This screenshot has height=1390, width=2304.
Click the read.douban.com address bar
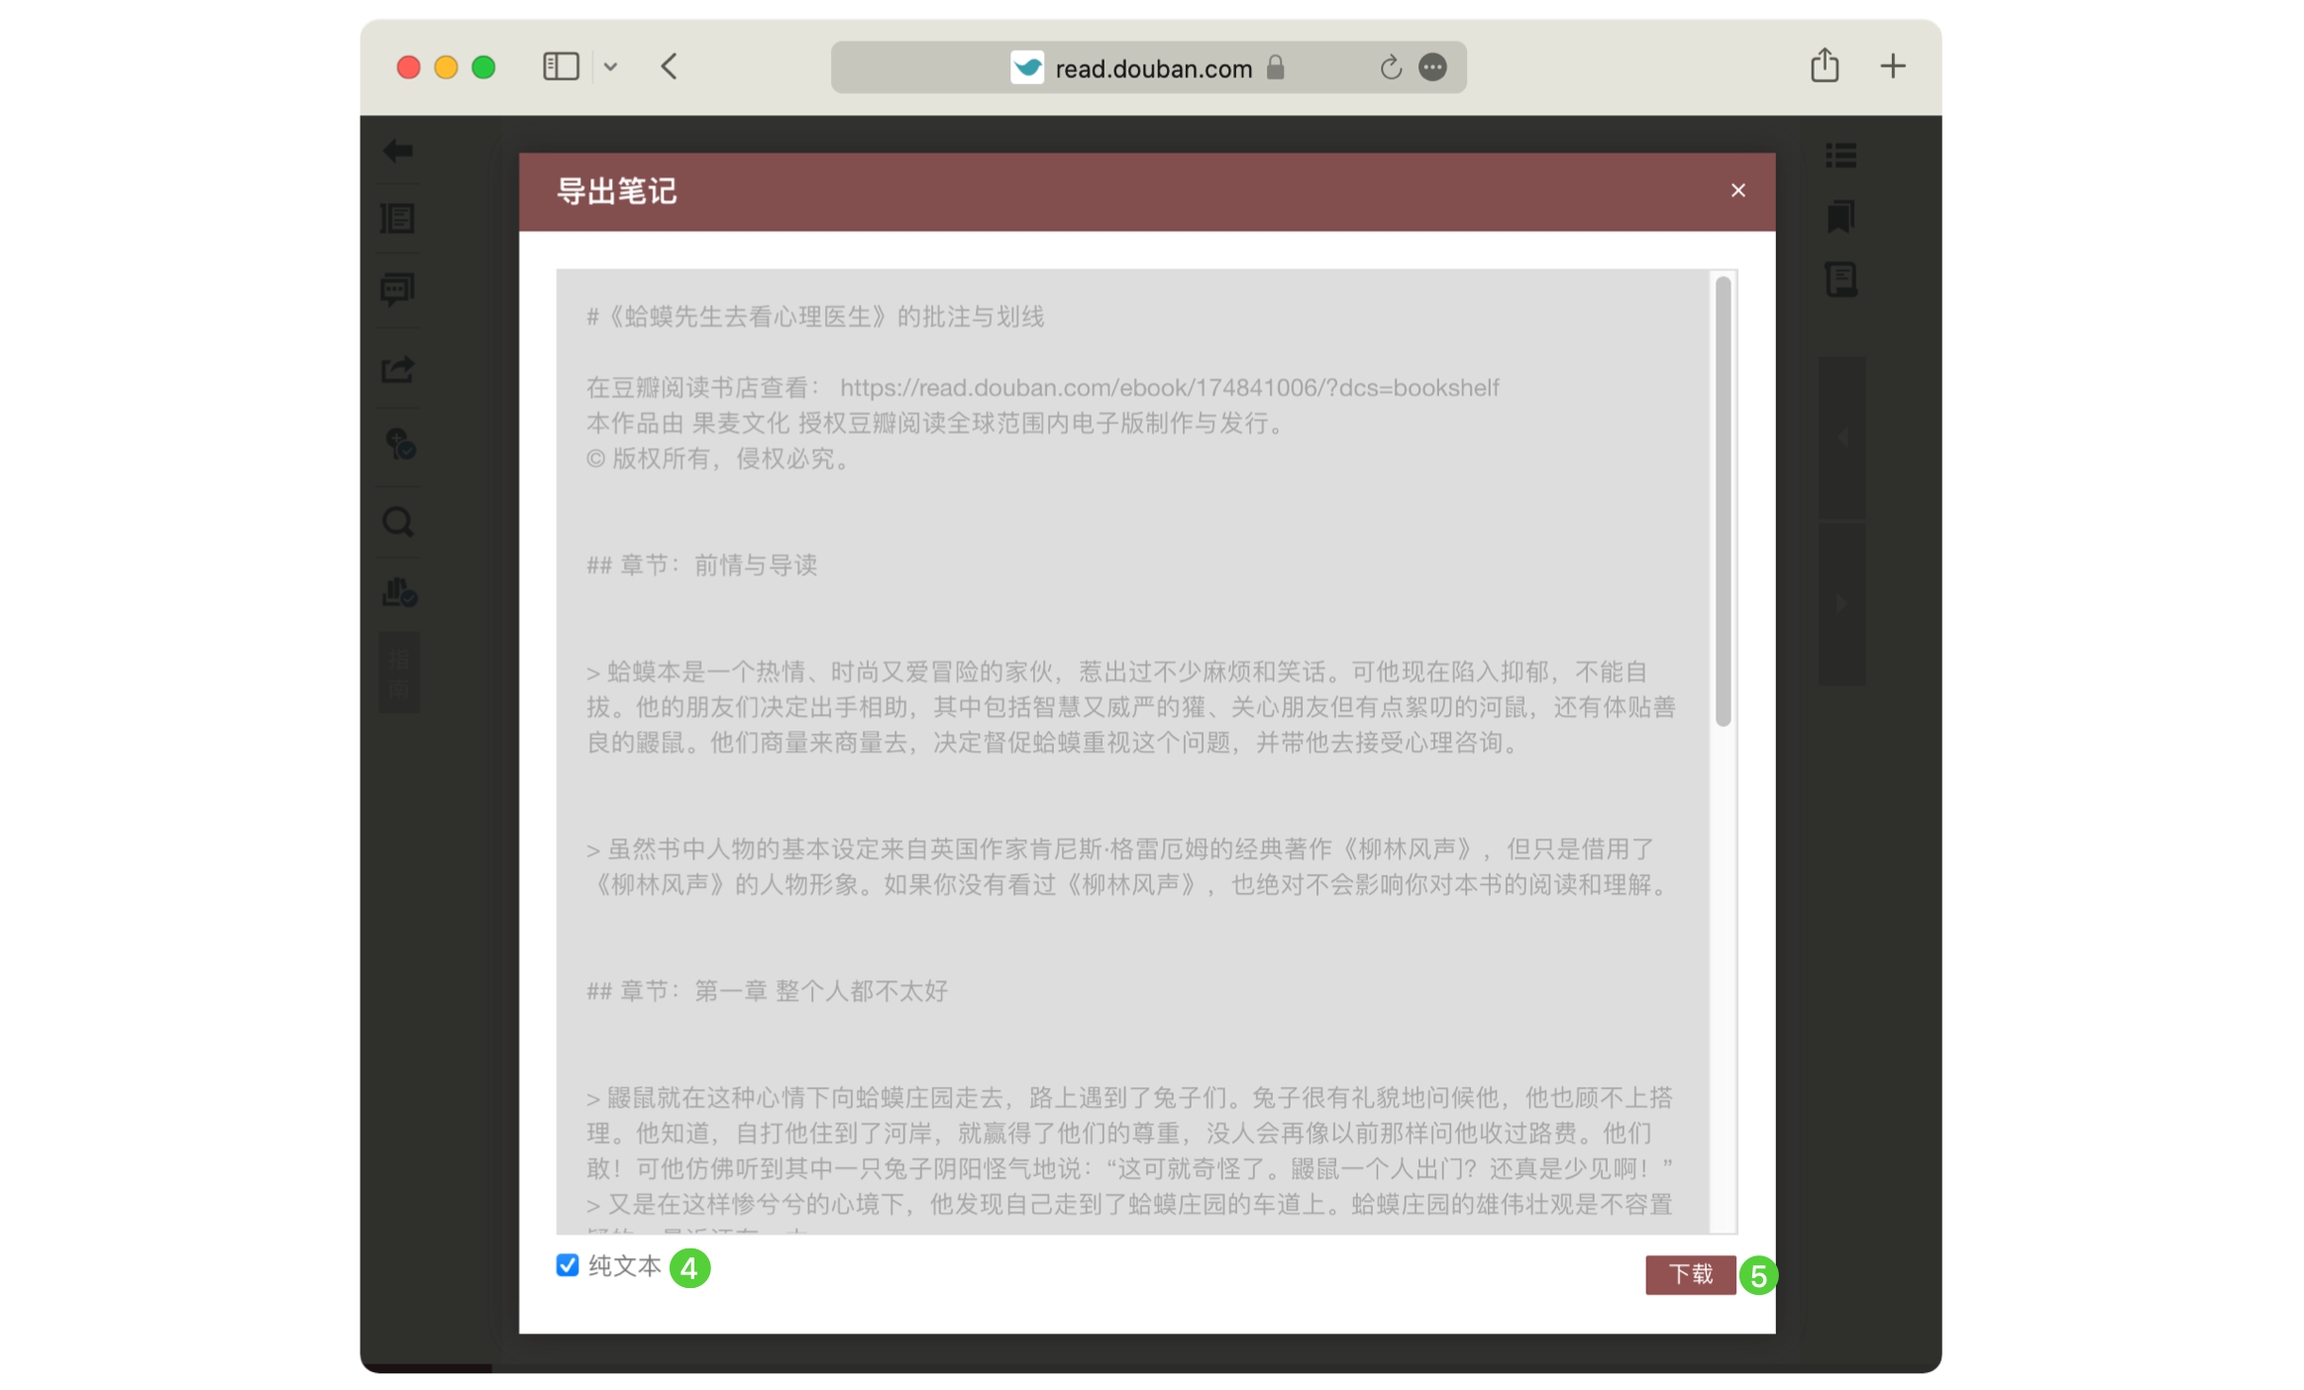[1152, 68]
